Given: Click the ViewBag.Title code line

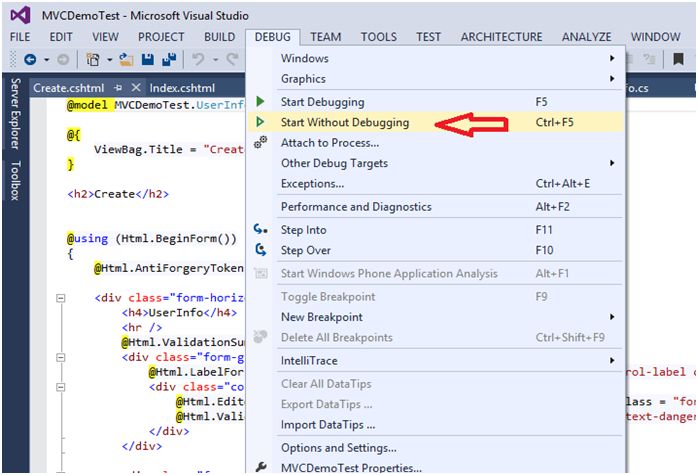Looking at the screenshot, I should [x=169, y=149].
